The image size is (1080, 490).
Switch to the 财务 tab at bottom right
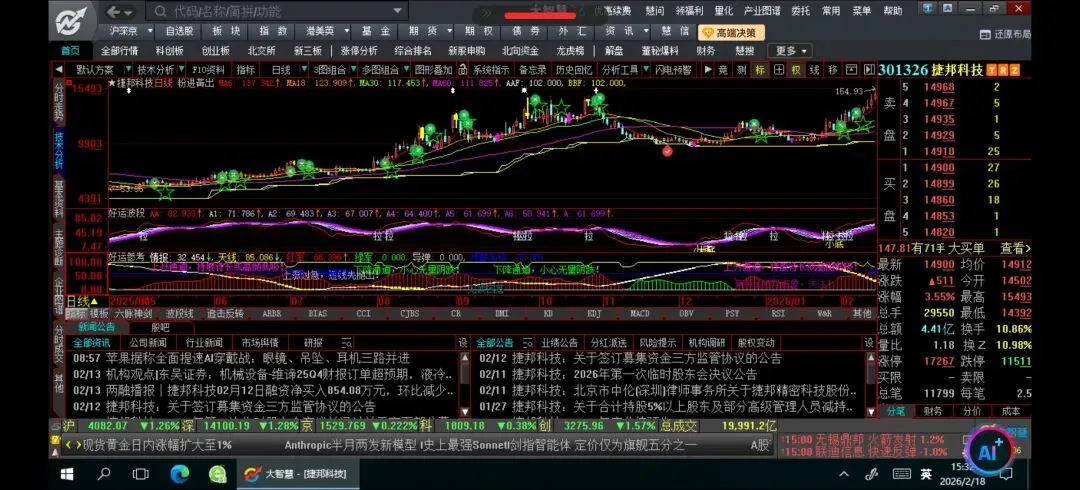pyautogui.click(x=933, y=411)
